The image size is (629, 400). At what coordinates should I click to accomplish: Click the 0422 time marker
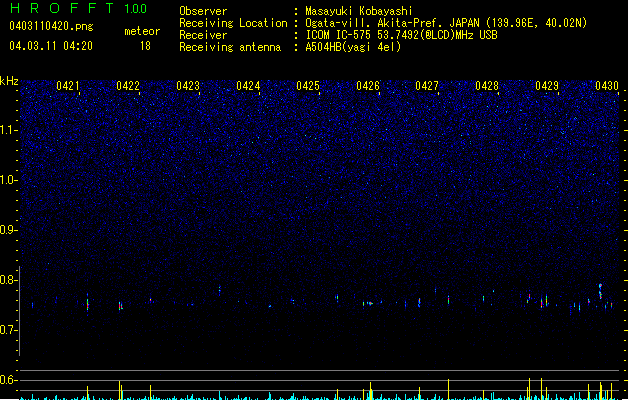[x=128, y=86]
